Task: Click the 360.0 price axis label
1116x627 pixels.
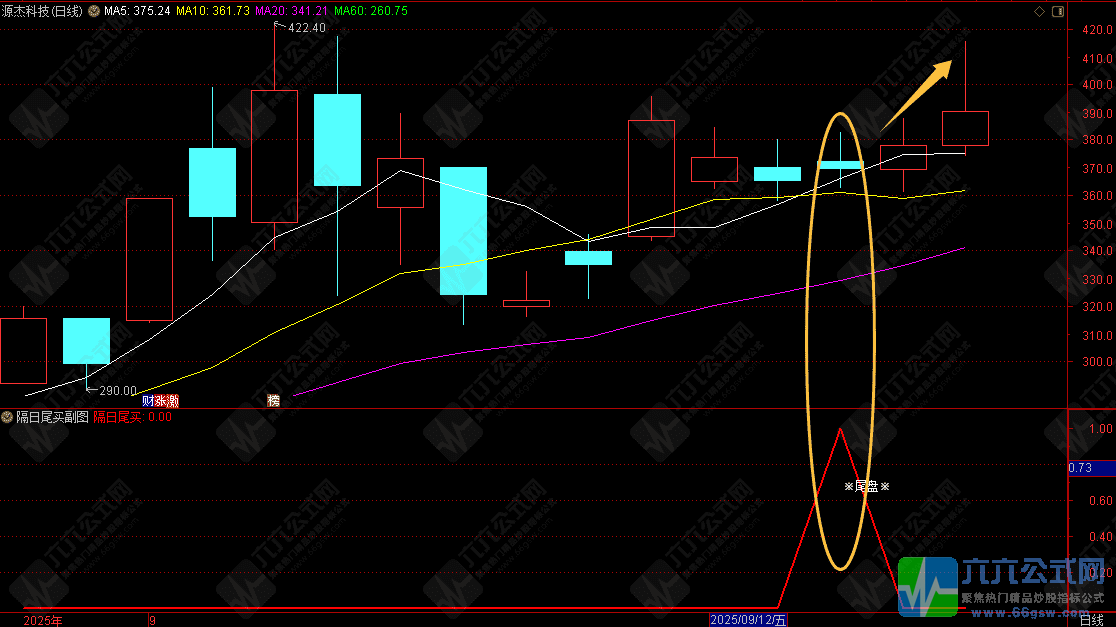Action: (x=1097, y=196)
